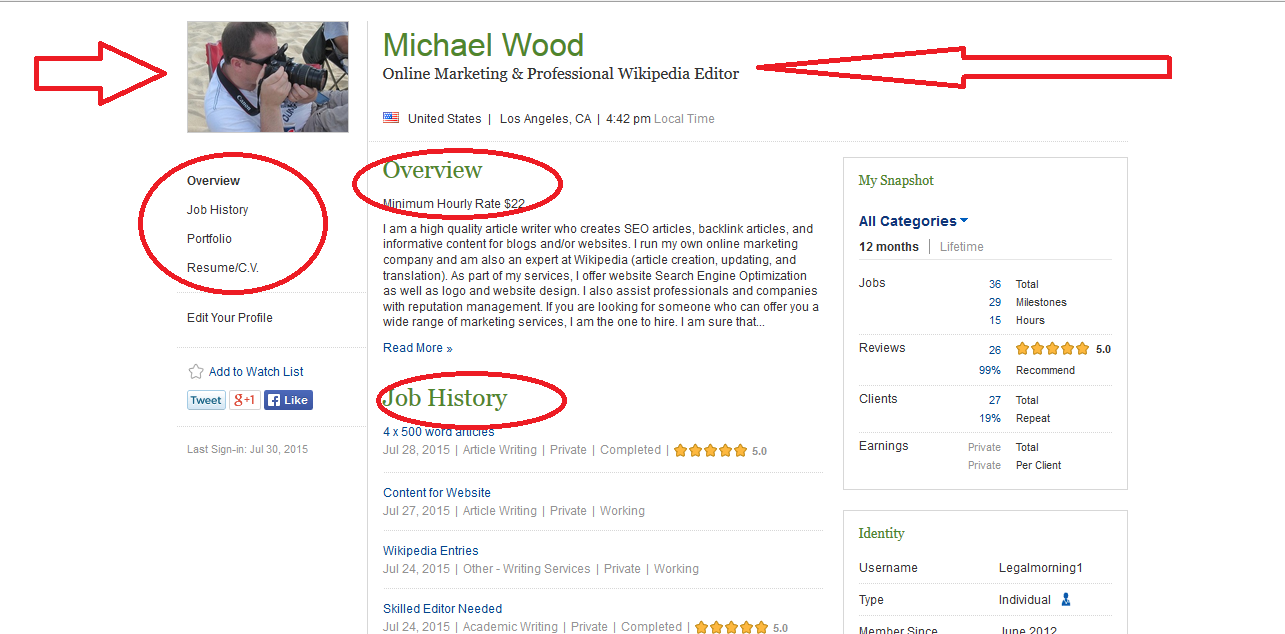This screenshot has width=1285, height=634.
Task: Click the Minimum Hourly Rate $22 text
Action: point(454,204)
